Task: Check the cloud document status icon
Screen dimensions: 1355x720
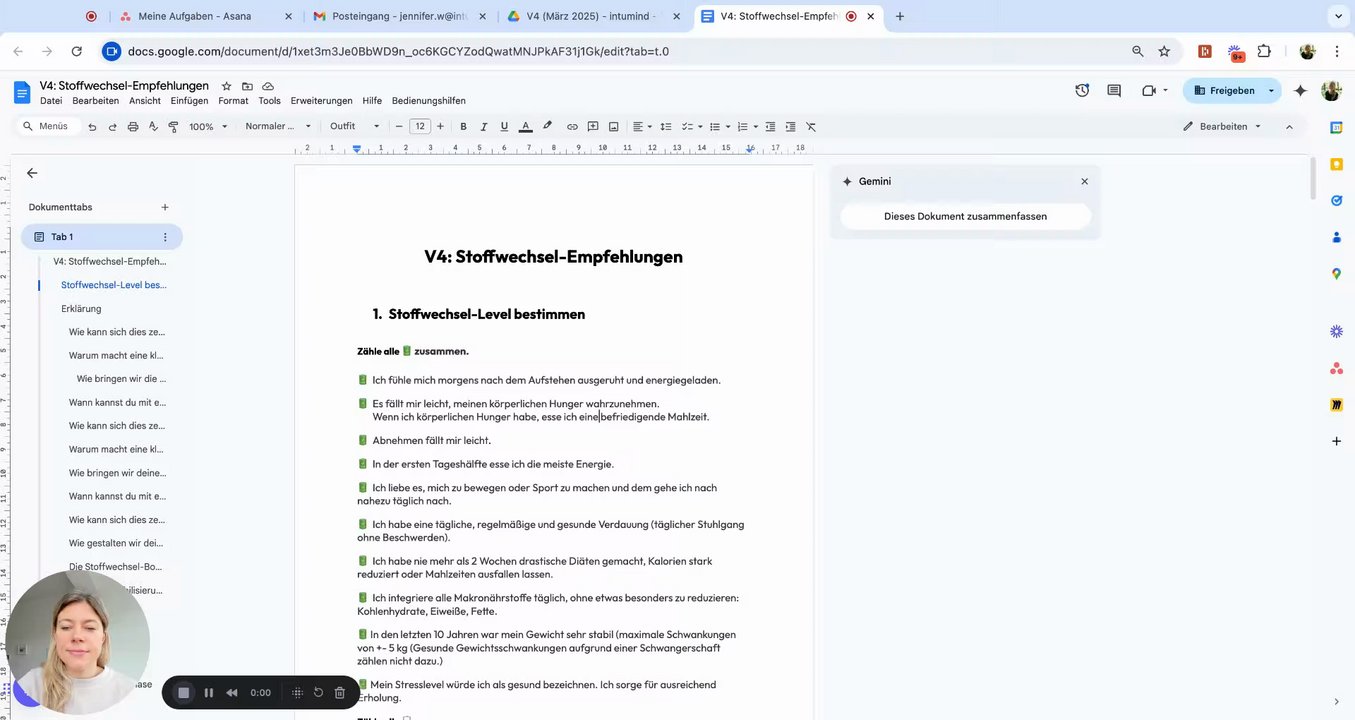Action: click(268, 86)
